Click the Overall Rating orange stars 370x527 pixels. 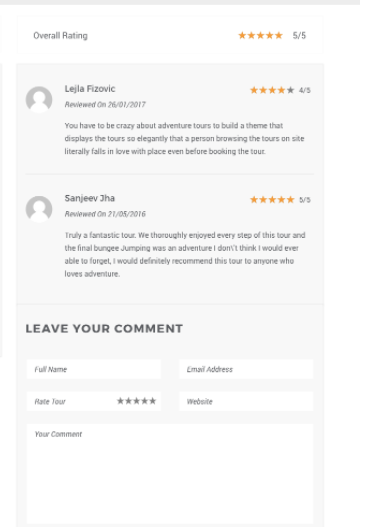260,35
